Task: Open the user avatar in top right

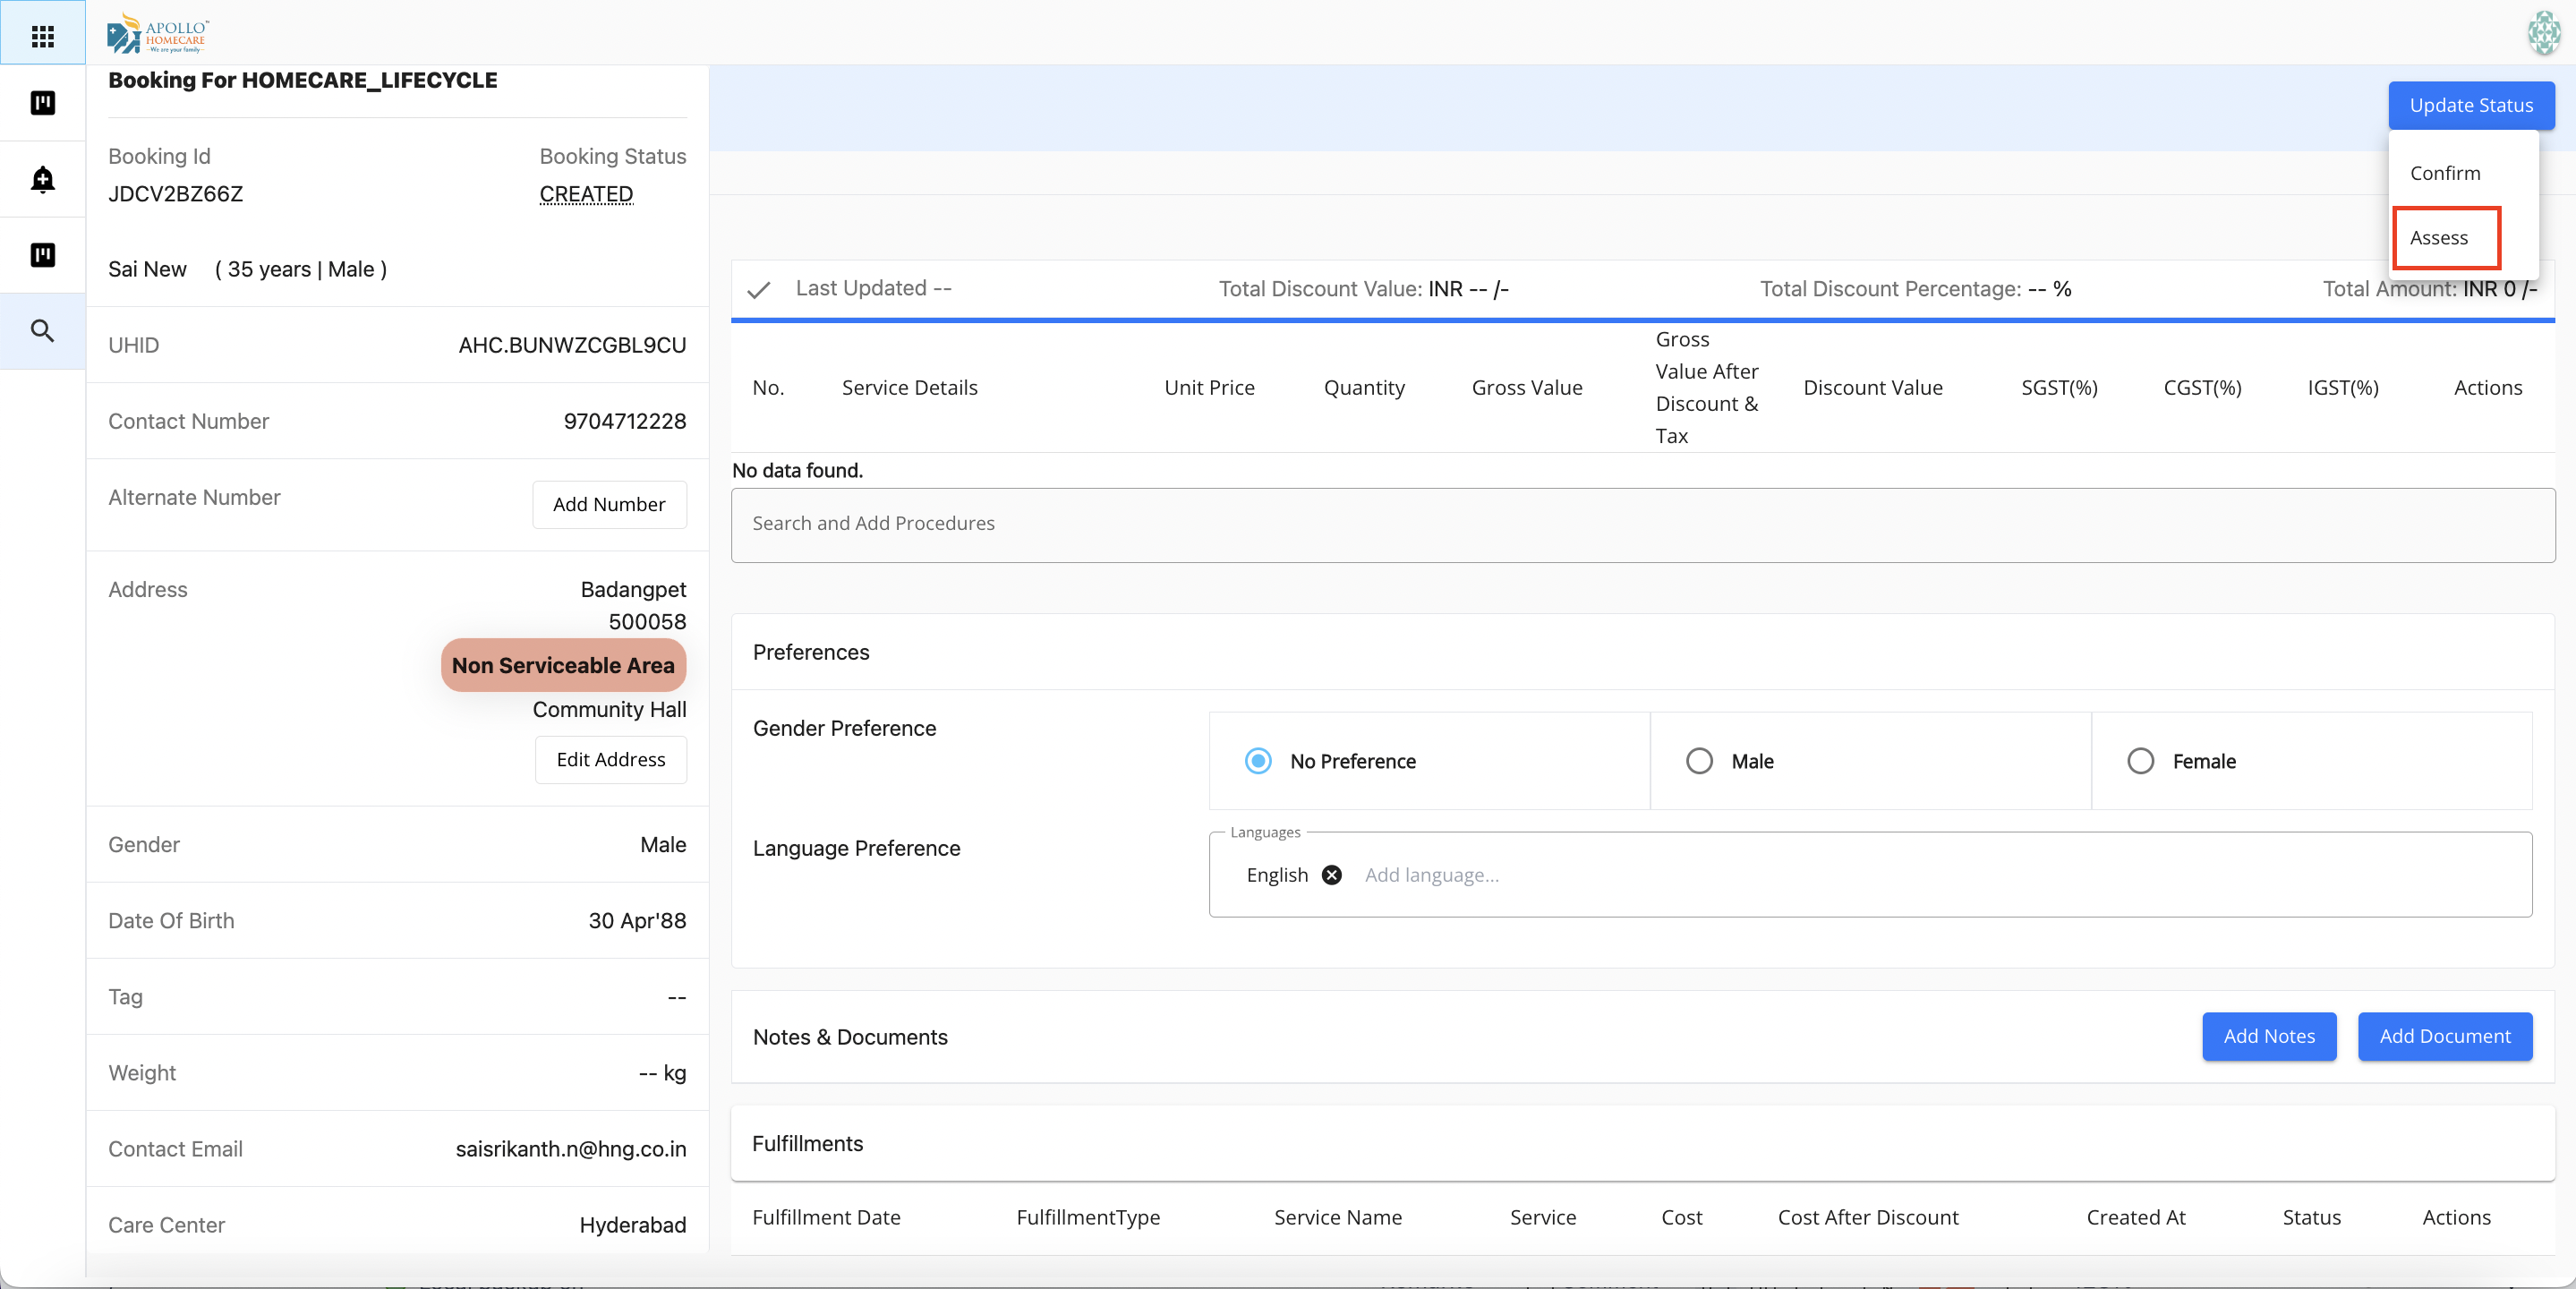Action: point(2543,33)
